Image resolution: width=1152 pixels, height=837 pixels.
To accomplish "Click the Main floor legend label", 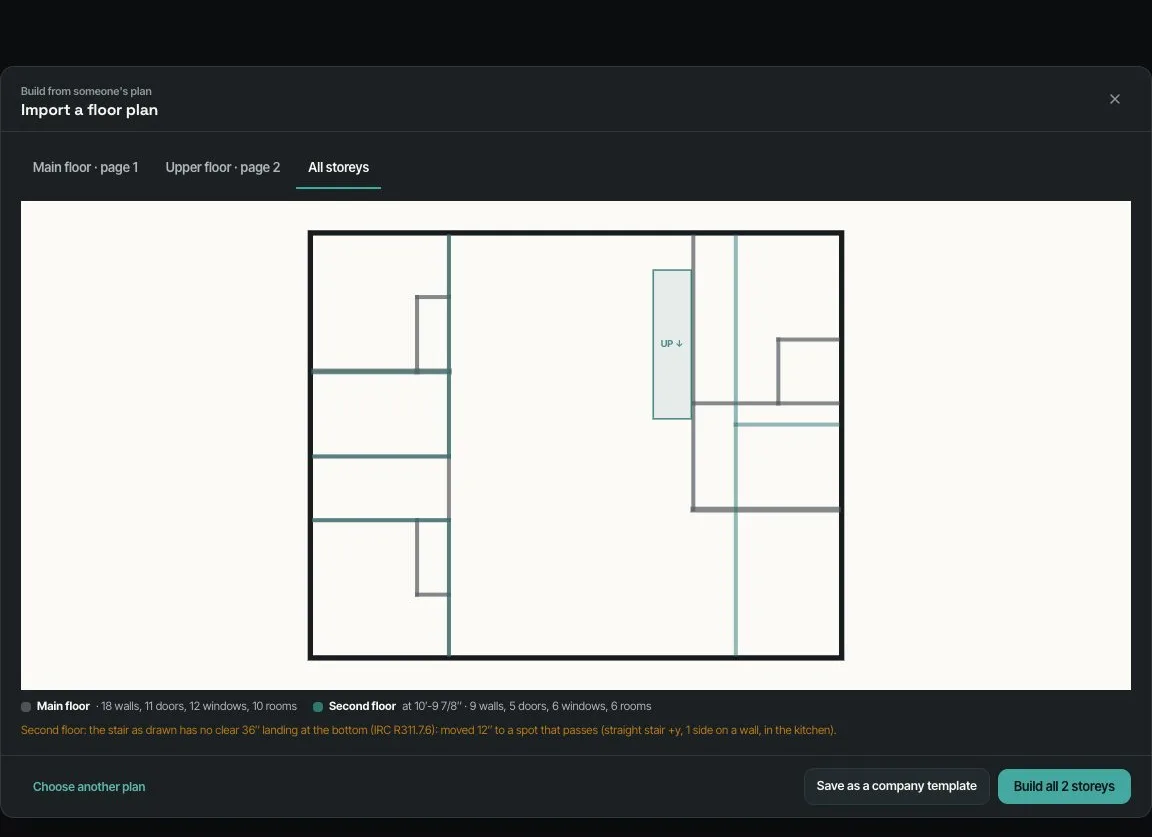I will (x=63, y=706).
